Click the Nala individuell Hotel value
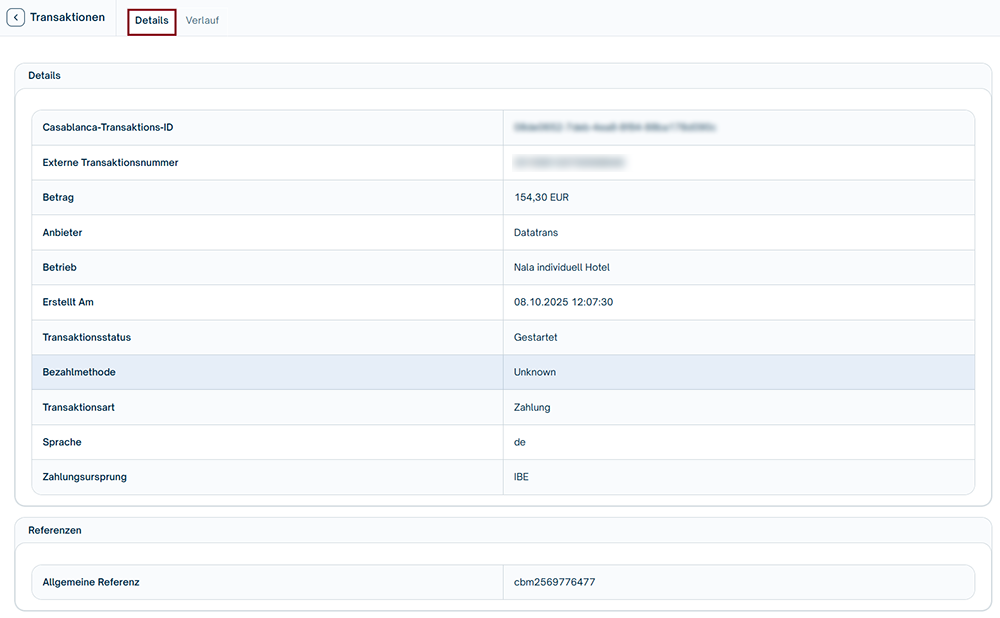The image size is (1000, 618). 561,268
